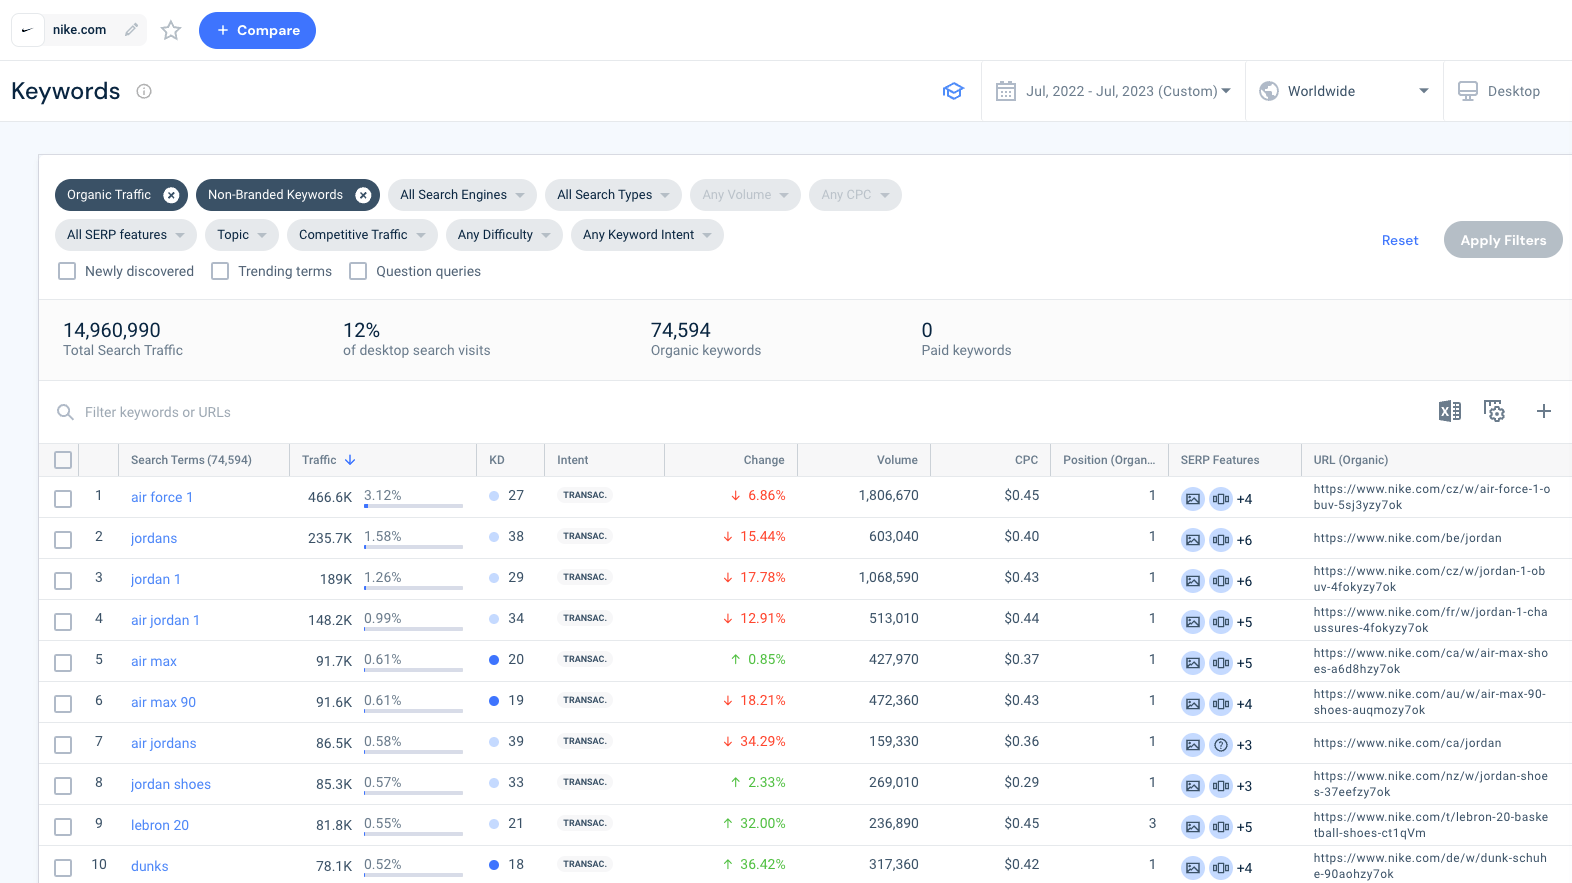Image resolution: width=1572 pixels, height=883 pixels.
Task: Select the air force 1 row checkbox
Action: (63, 499)
